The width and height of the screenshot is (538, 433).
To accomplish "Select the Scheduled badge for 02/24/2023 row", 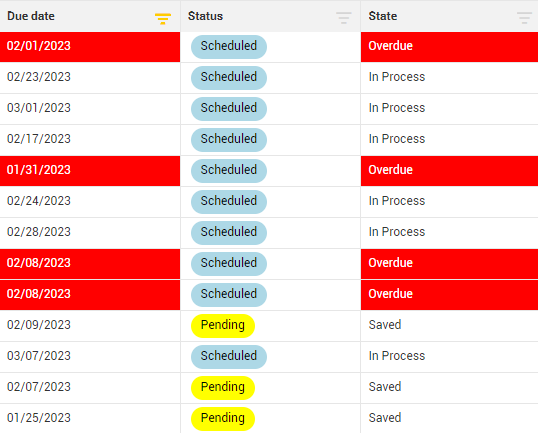I will (x=229, y=202).
